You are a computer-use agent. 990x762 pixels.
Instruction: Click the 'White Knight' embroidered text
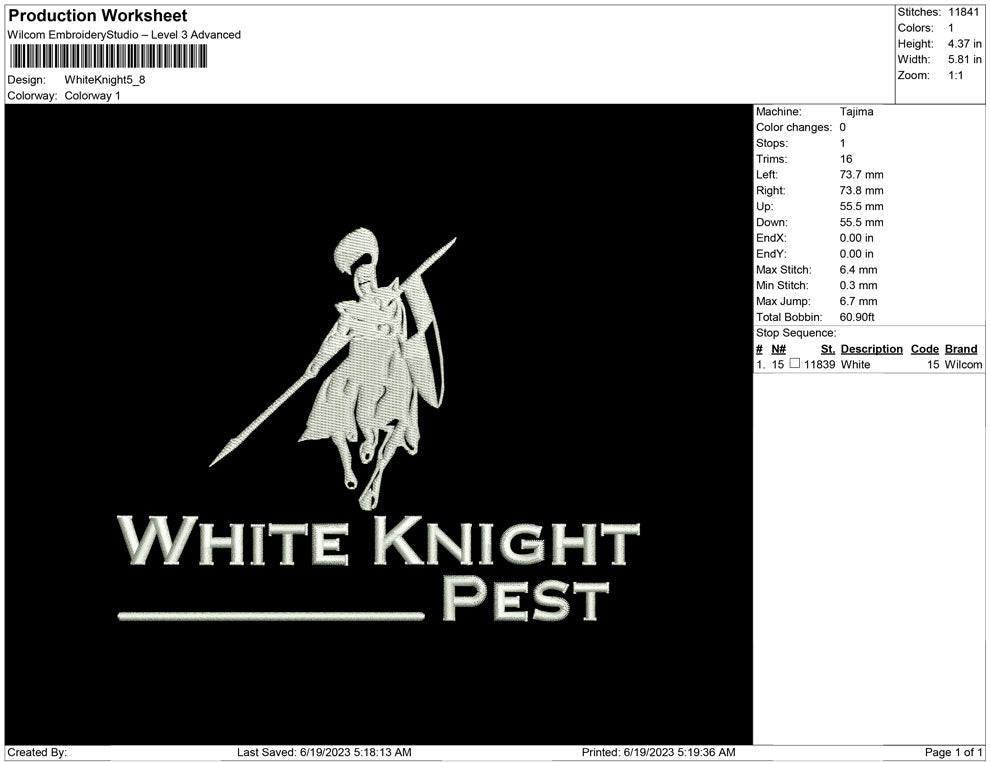click(x=379, y=541)
